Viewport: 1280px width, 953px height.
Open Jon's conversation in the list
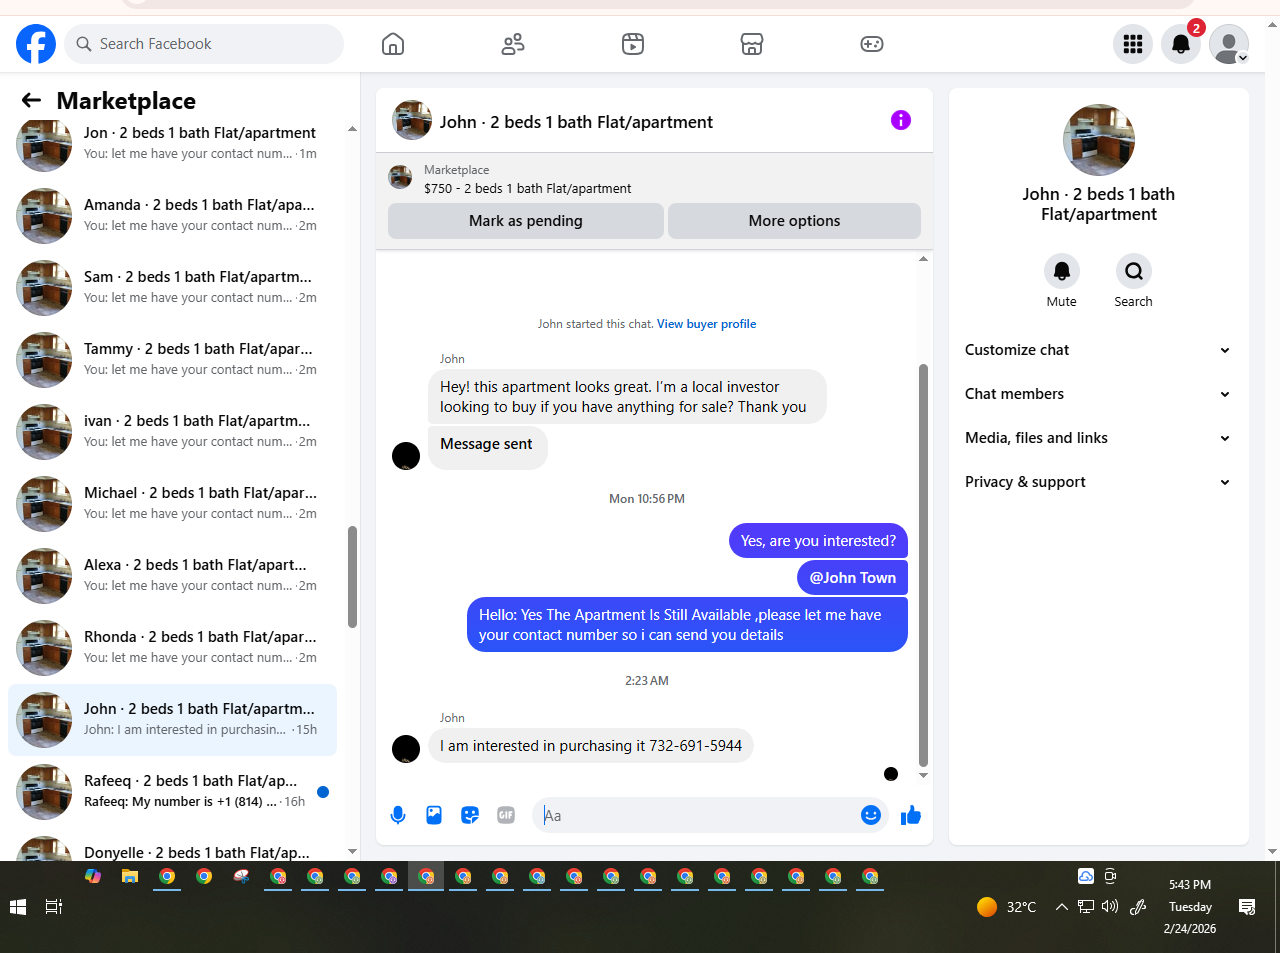click(172, 143)
